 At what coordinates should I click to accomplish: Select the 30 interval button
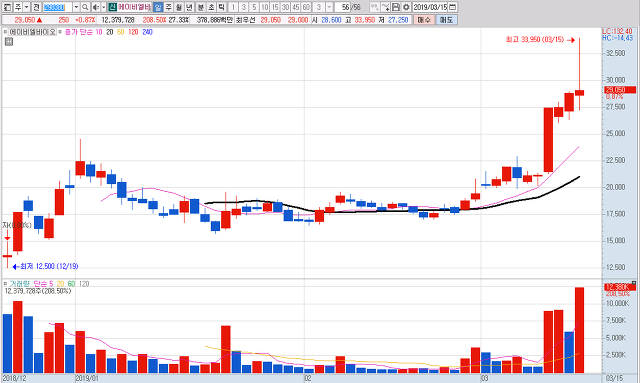tap(285, 7)
